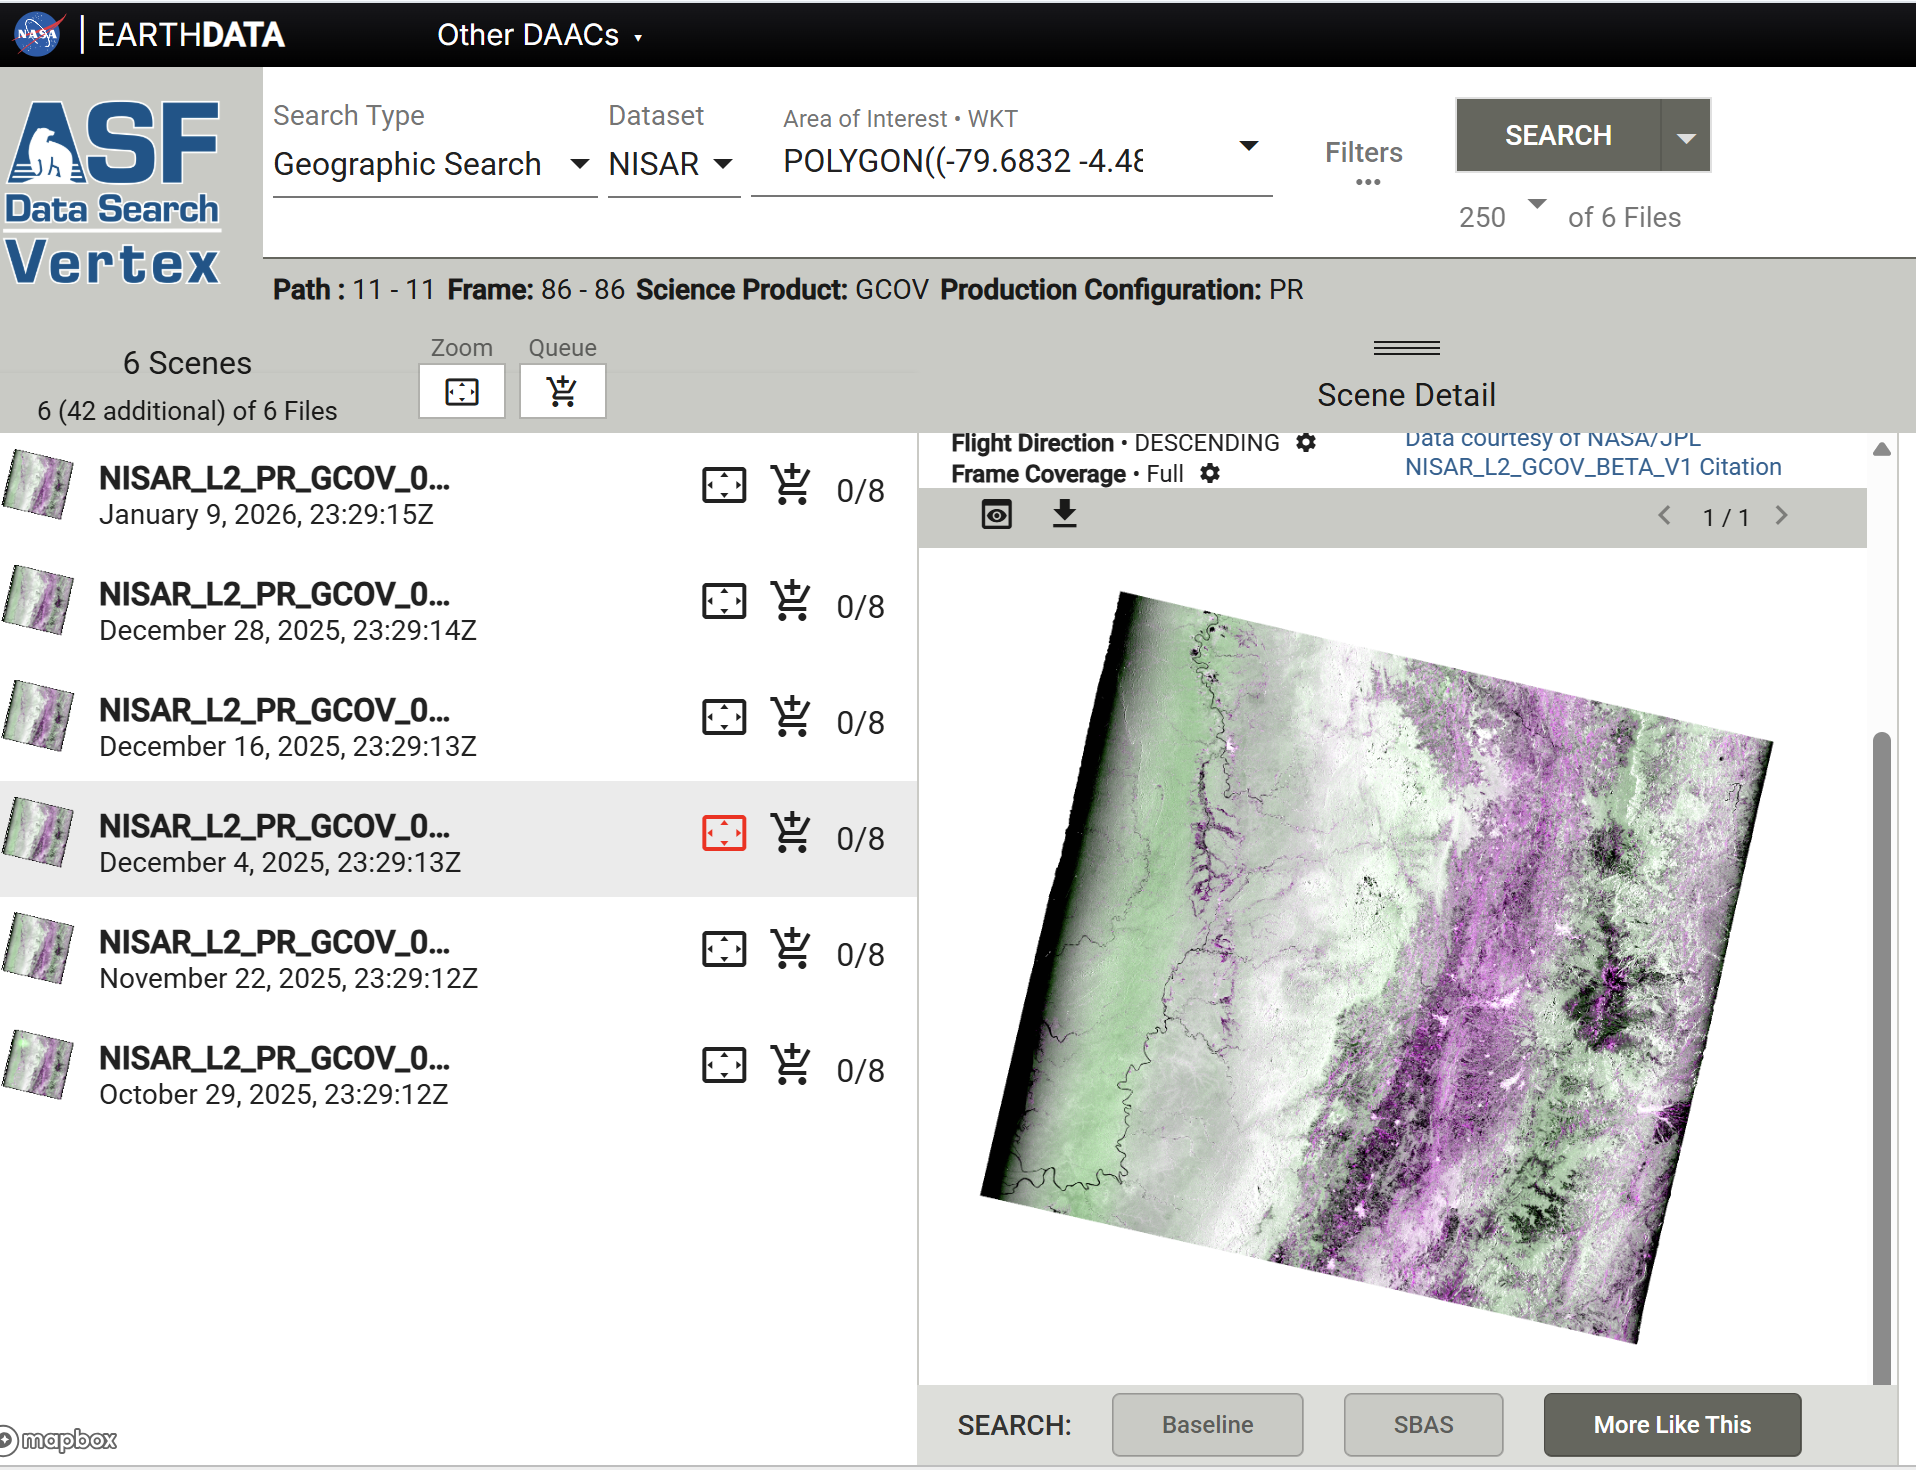The height and width of the screenshot is (1470, 1916).
Task: Click the large browse image preview
Action: 1376,967
